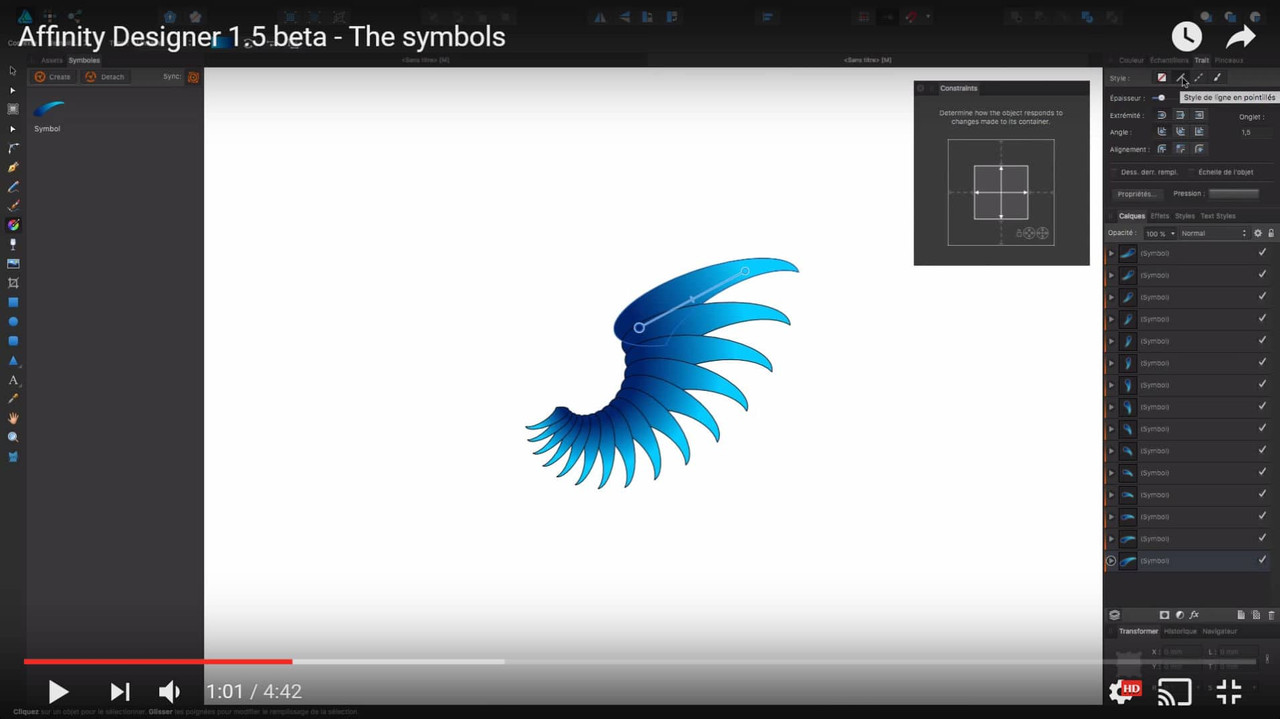Switch to the Pinceaux tab
1280x719 pixels.
click(x=1229, y=61)
